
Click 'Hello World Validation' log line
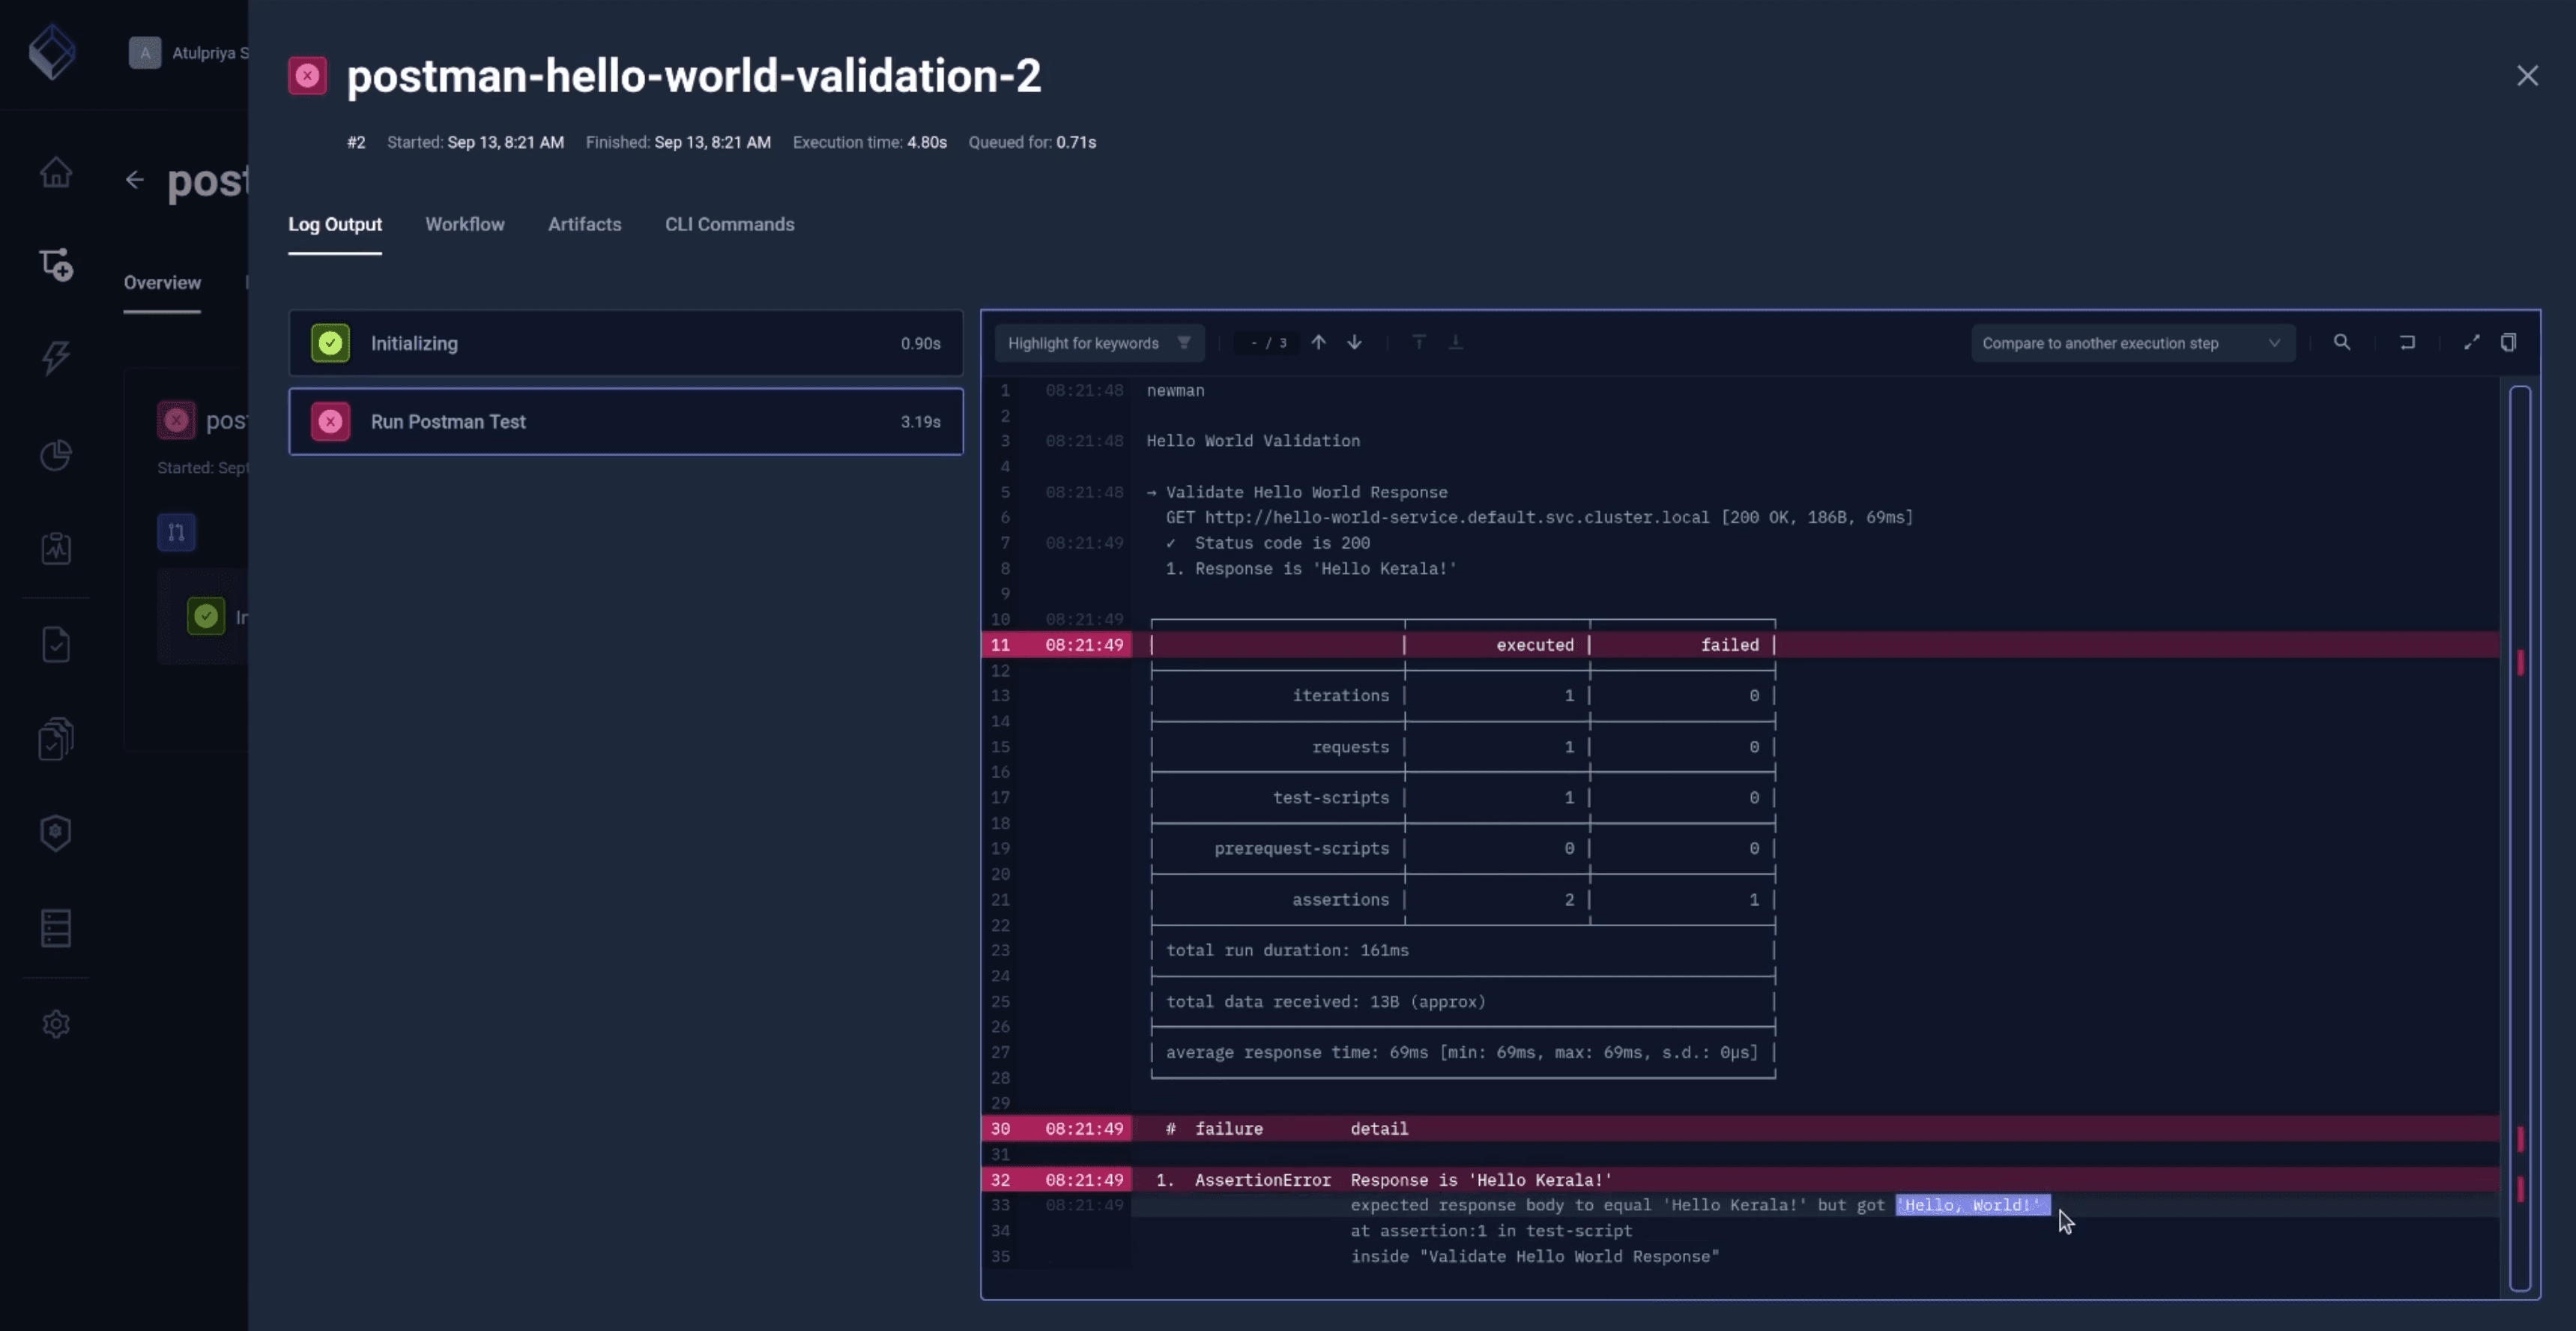pyautogui.click(x=1253, y=441)
